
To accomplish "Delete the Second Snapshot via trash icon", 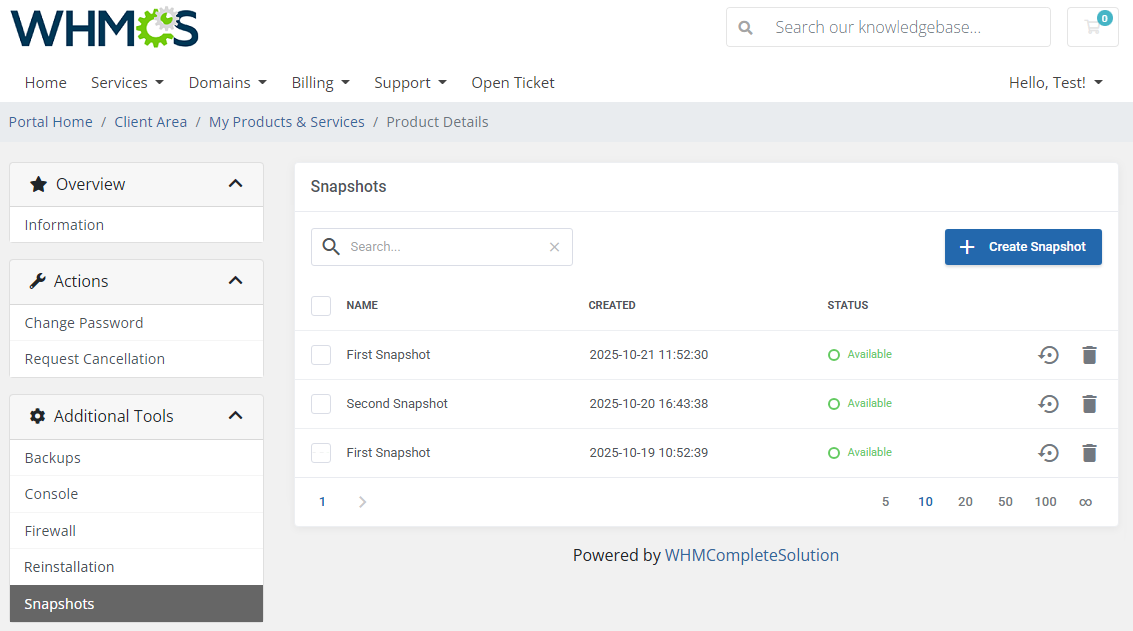I will tap(1089, 404).
